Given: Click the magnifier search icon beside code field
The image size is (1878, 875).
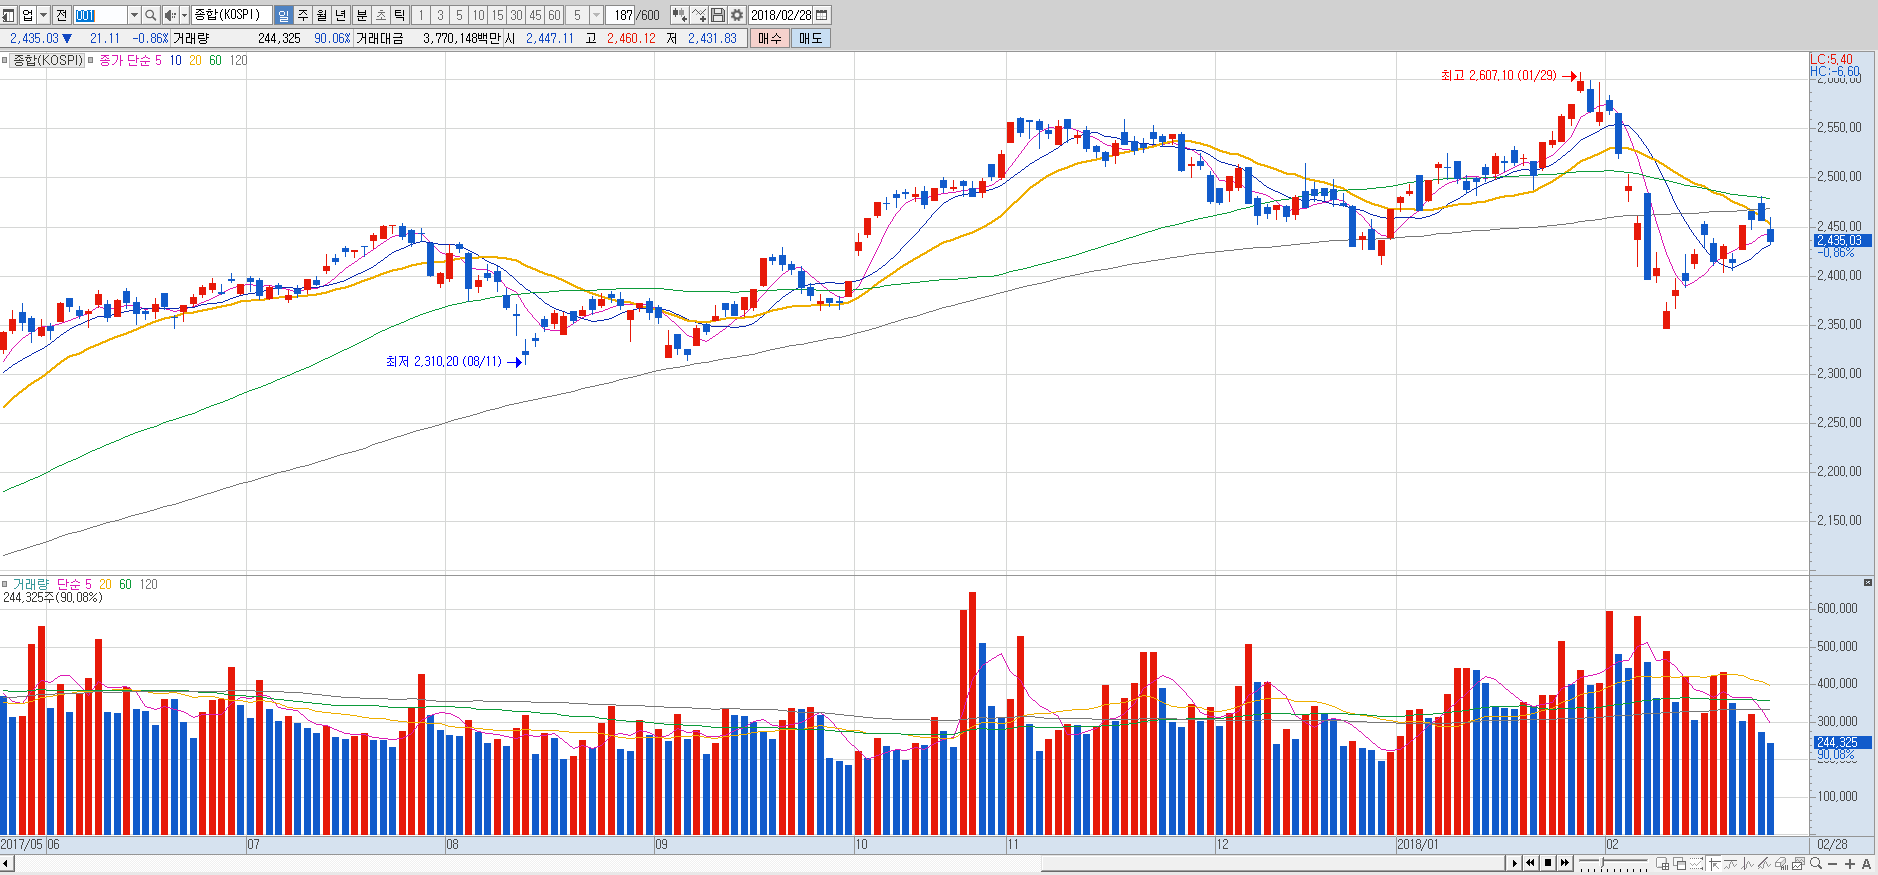Looking at the screenshot, I should tap(150, 15).
